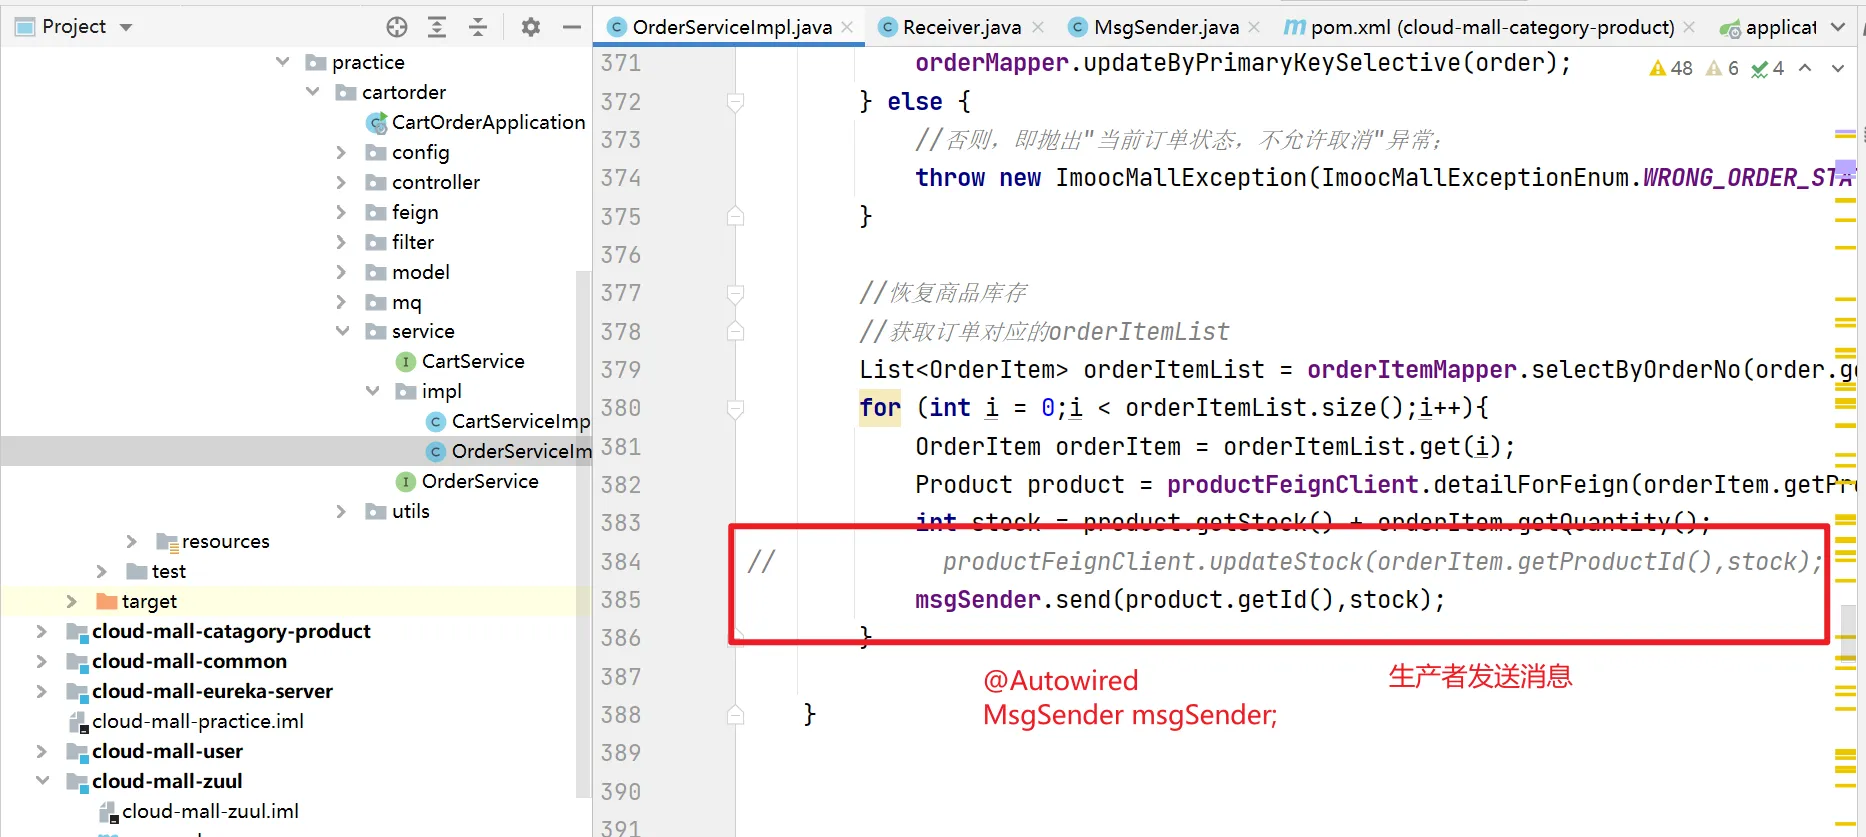The width and height of the screenshot is (1866, 837).
Task: Select OrderServiceImpl class in Project tree
Action: [509, 451]
